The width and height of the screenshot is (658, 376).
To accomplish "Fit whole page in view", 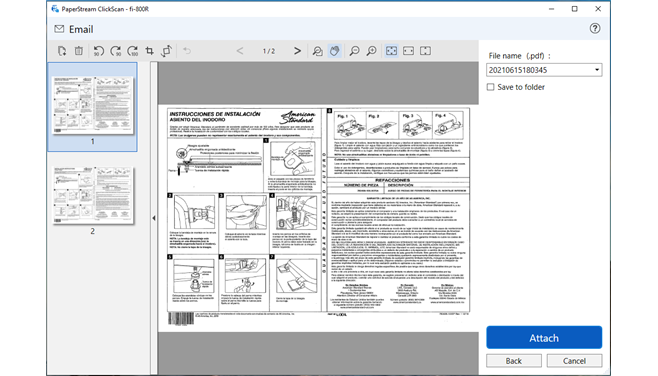I will (391, 51).
